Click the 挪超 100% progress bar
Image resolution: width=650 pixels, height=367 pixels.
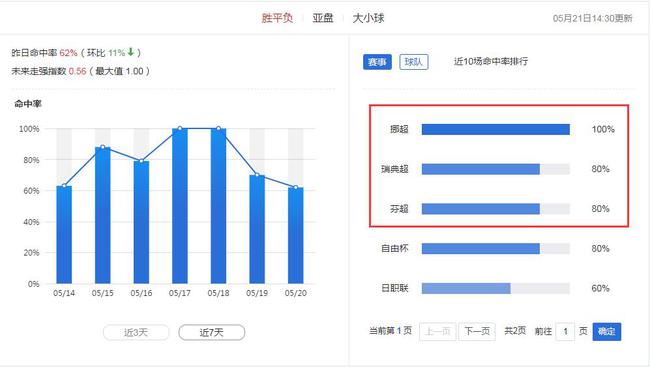tap(496, 129)
